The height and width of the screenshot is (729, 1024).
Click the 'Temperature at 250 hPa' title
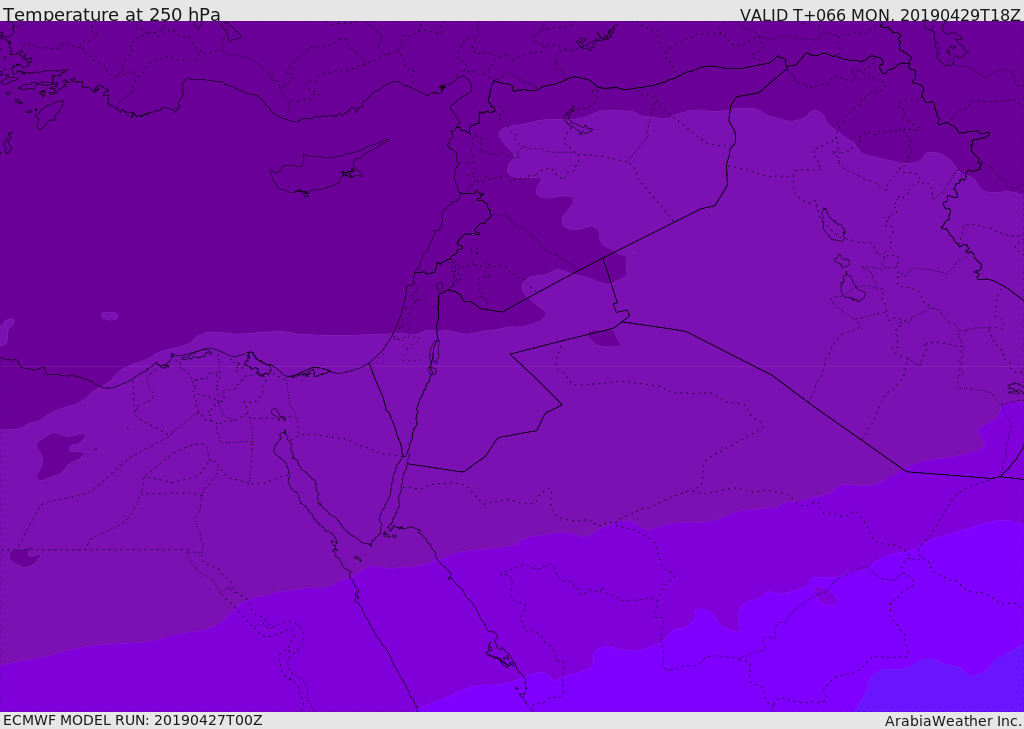pos(111,15)
